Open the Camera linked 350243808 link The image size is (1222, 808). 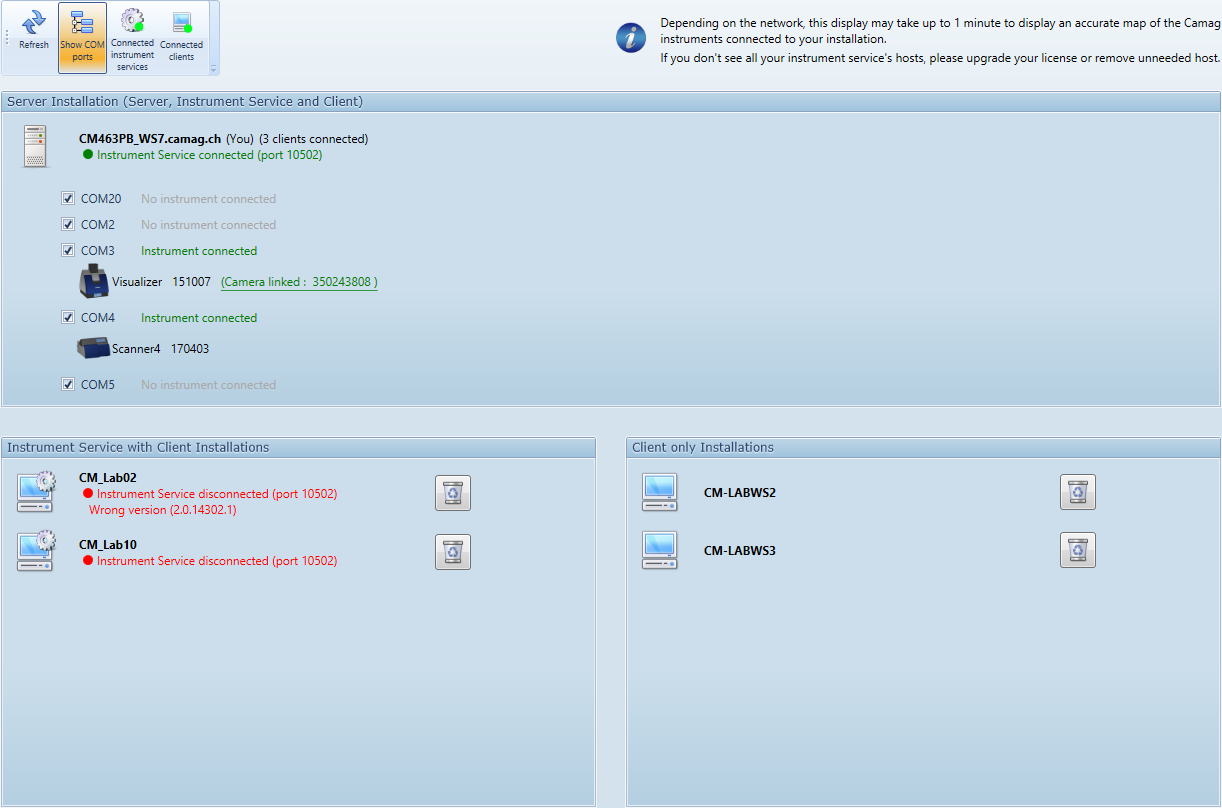coord(299,282)
